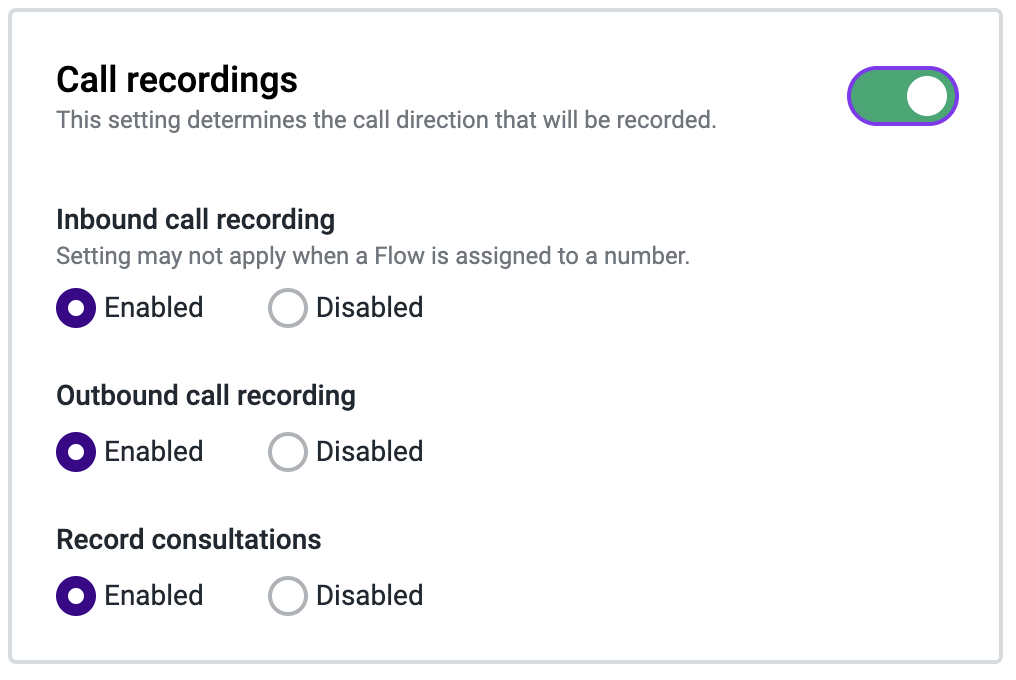Click the Enabled label under Outbound call recording
Image resolution: width=1016 pixels, height=680 pixels.
tap(153, 452)
